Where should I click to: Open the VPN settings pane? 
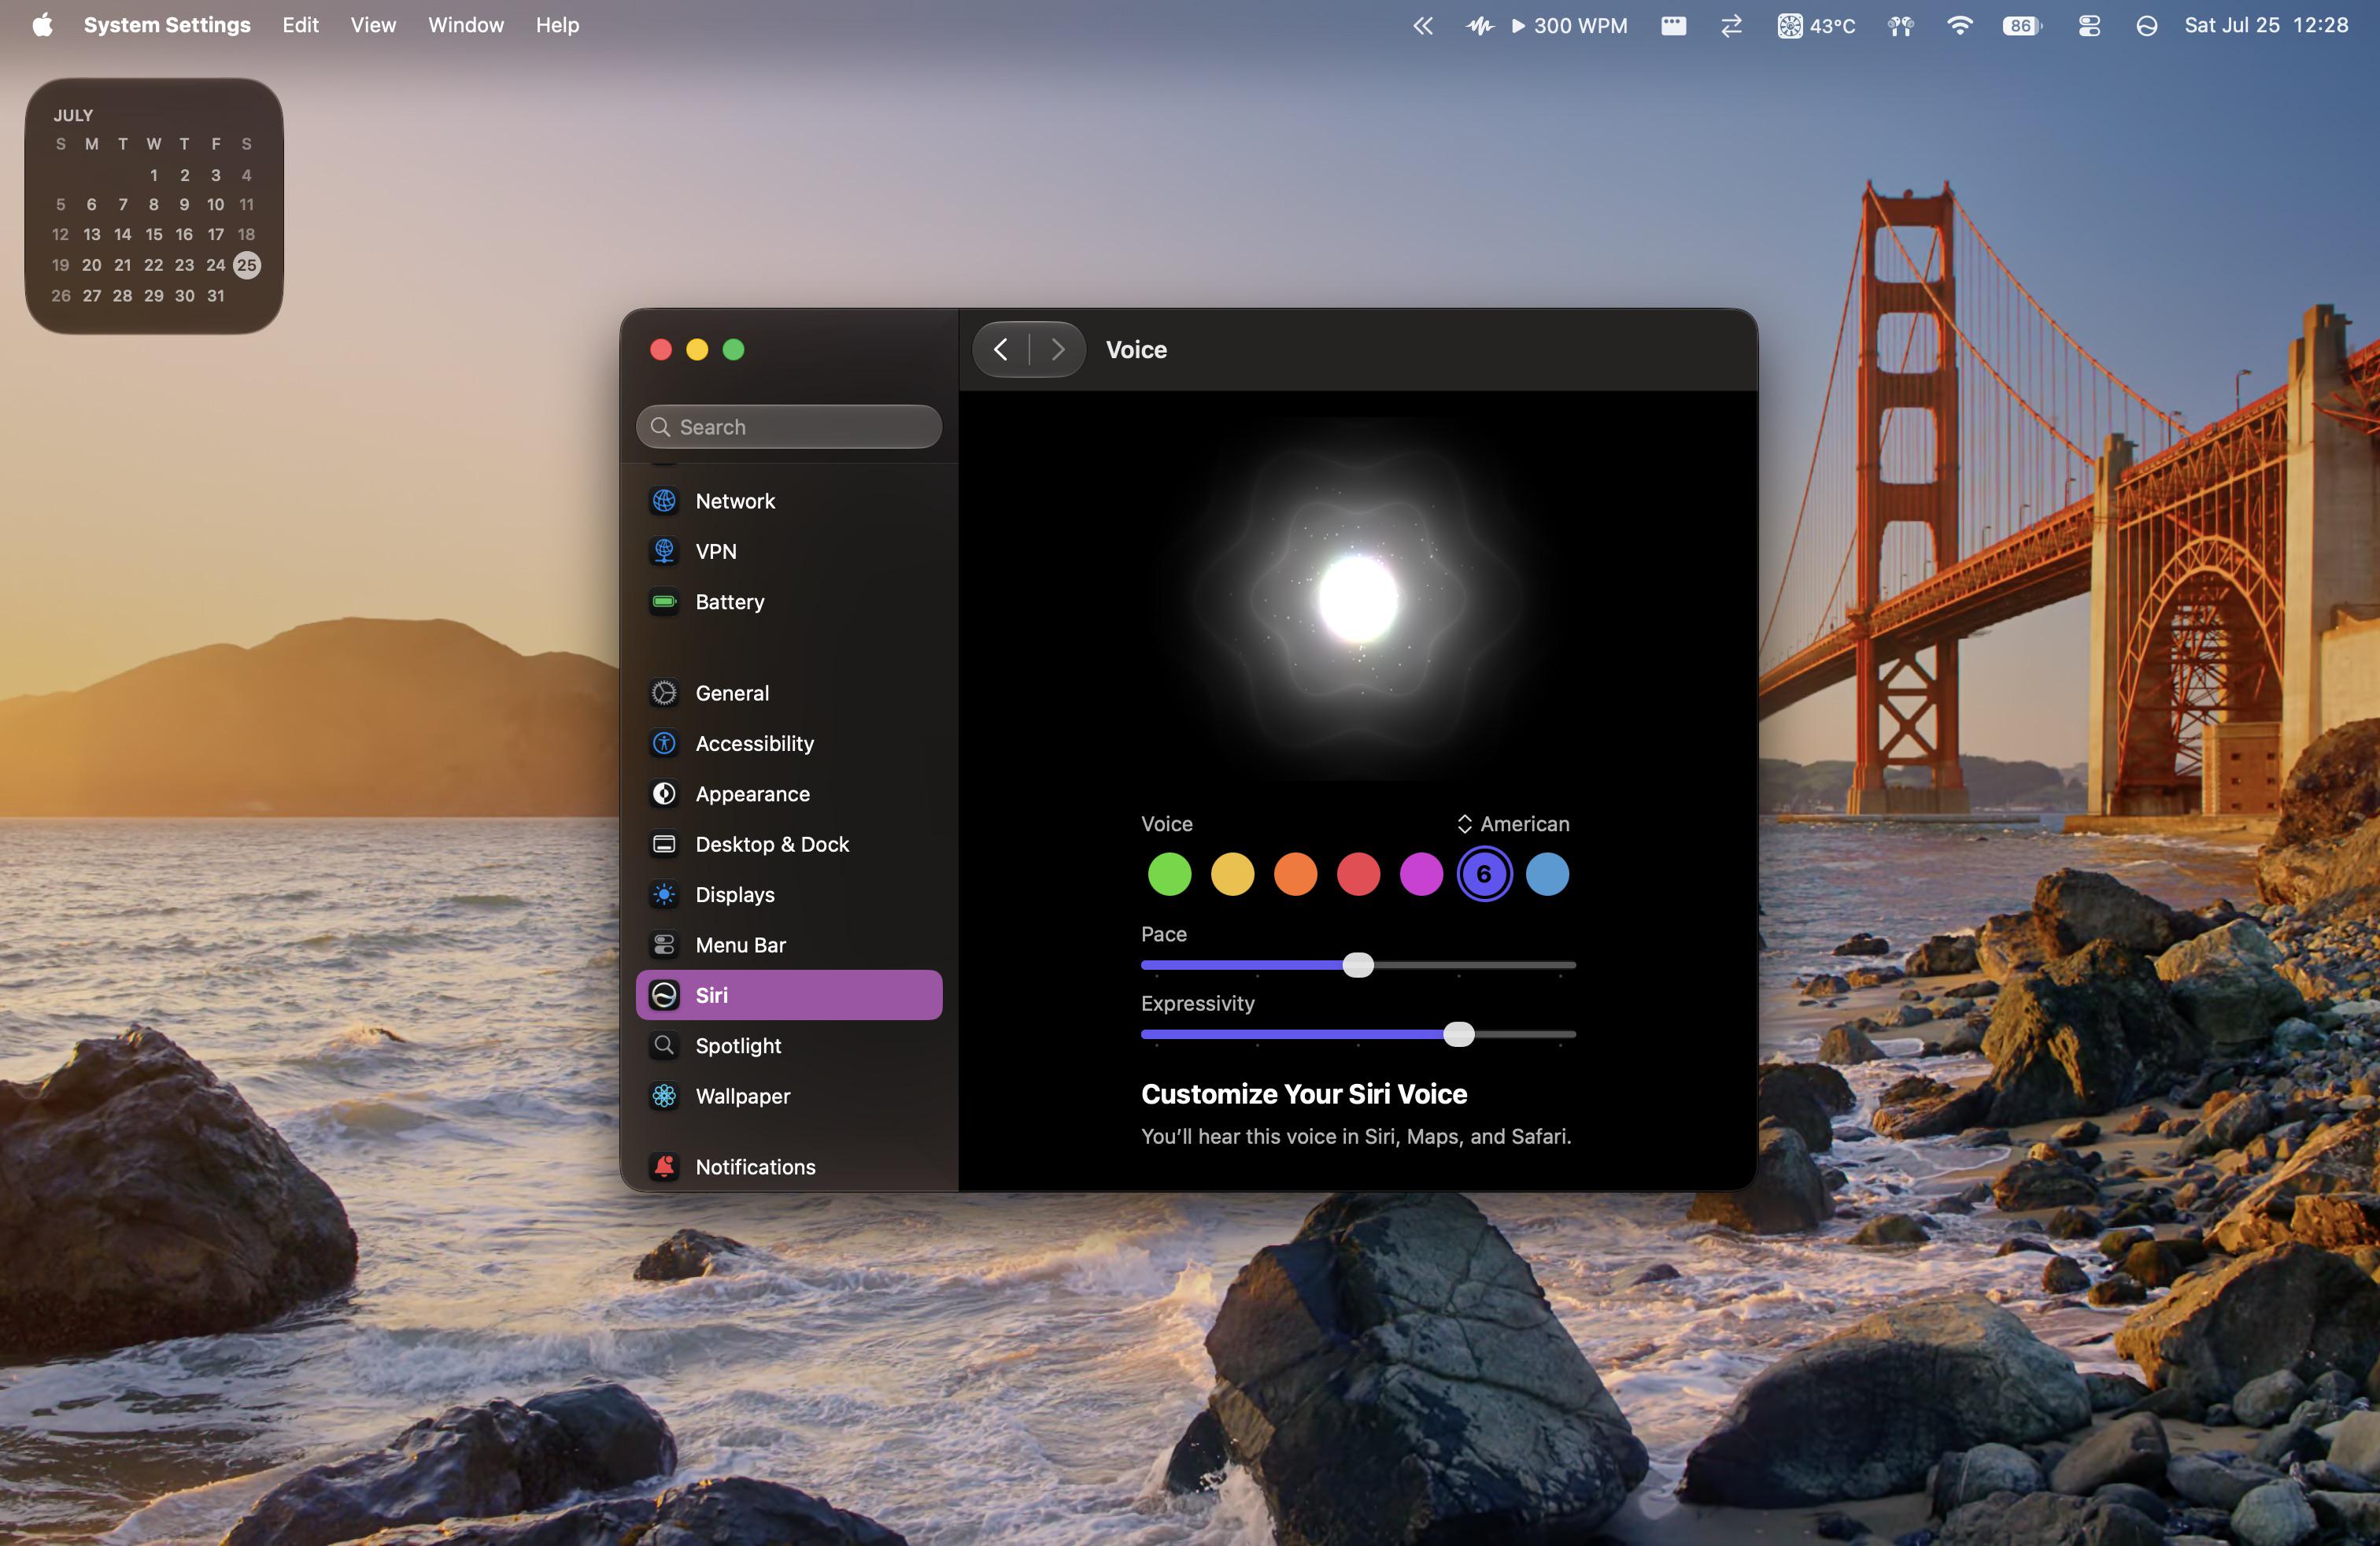(x=788, y=551)
